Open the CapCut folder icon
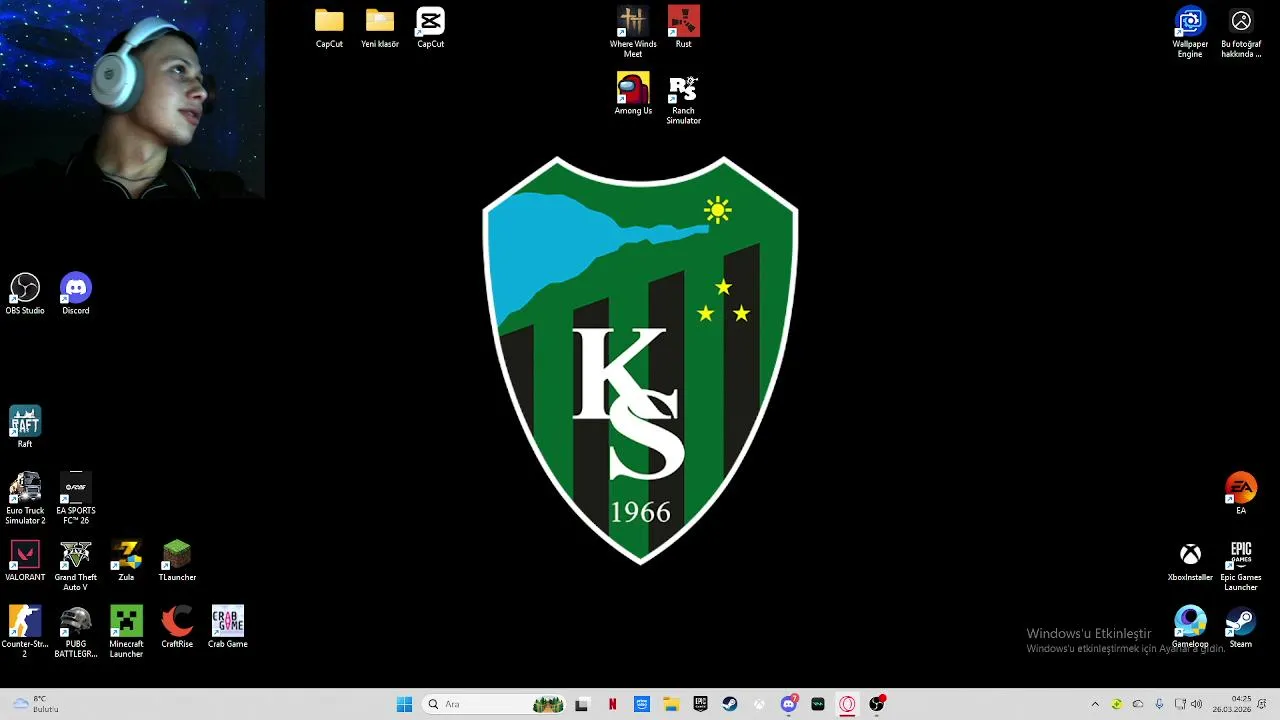The image size is (1280, 720). click(329, 28)
